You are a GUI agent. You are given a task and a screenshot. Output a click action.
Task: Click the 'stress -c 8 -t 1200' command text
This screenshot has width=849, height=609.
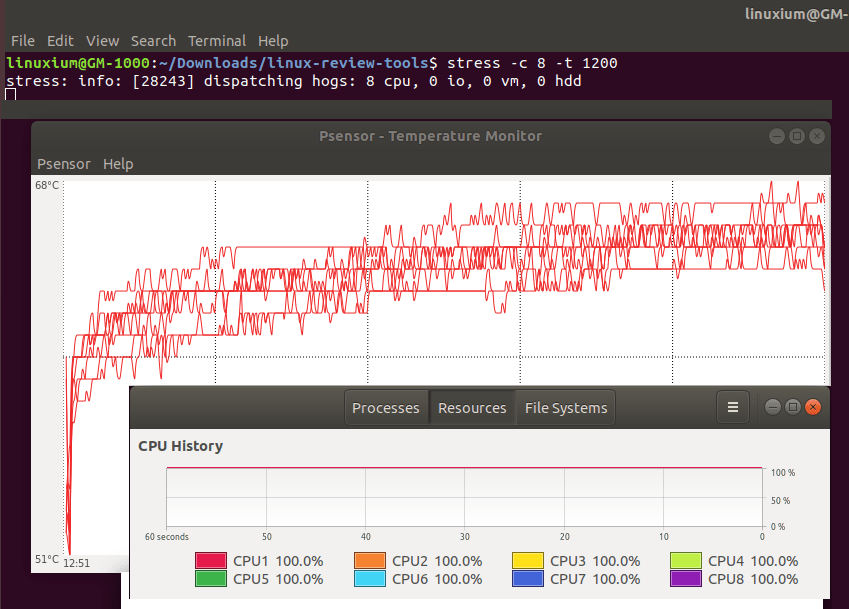532,63
